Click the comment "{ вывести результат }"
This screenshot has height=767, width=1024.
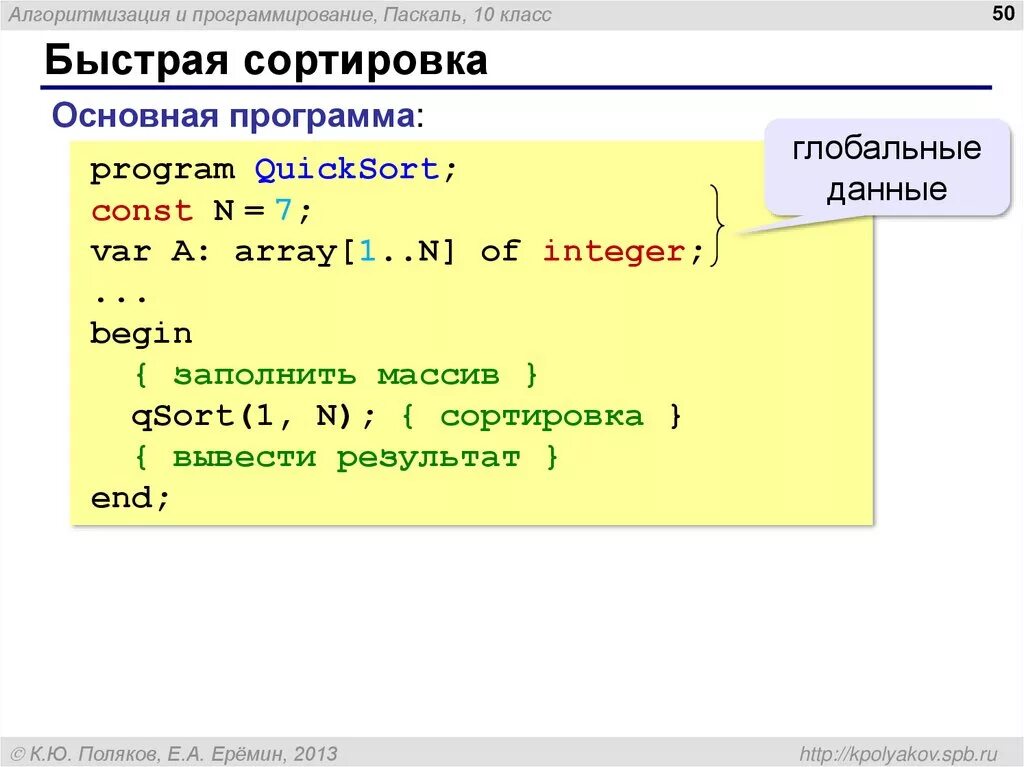coord(346,457)
